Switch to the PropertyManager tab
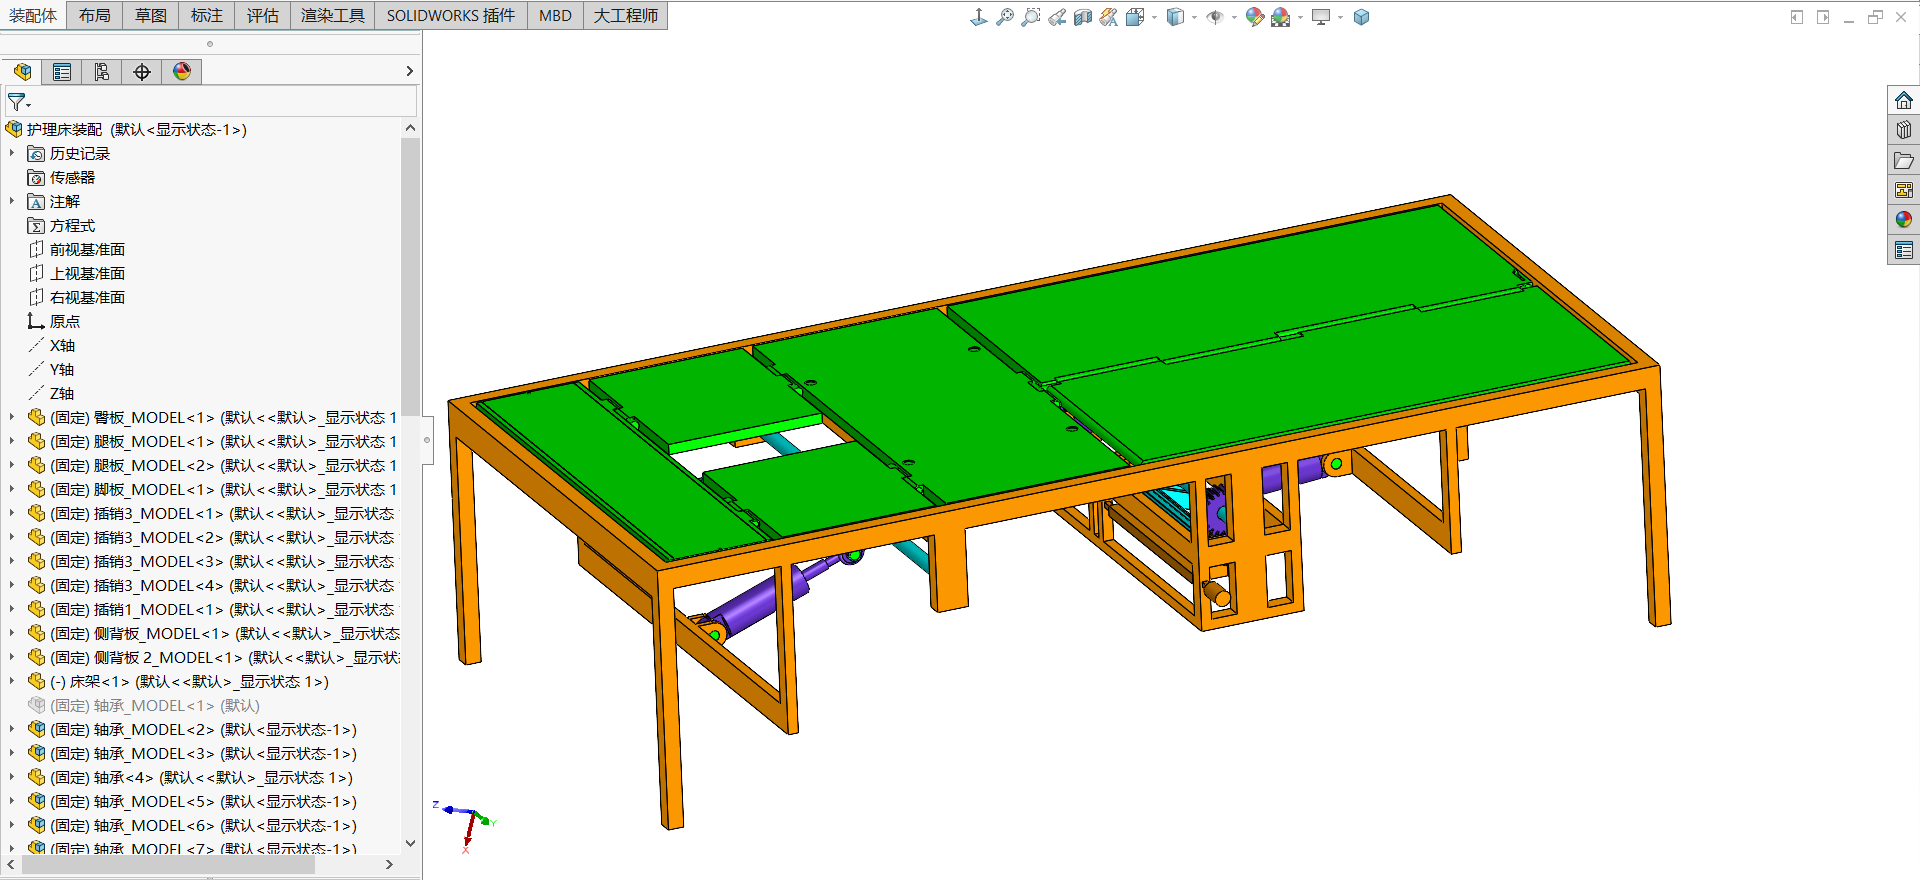1920x880 pixels. coord(62,72)
